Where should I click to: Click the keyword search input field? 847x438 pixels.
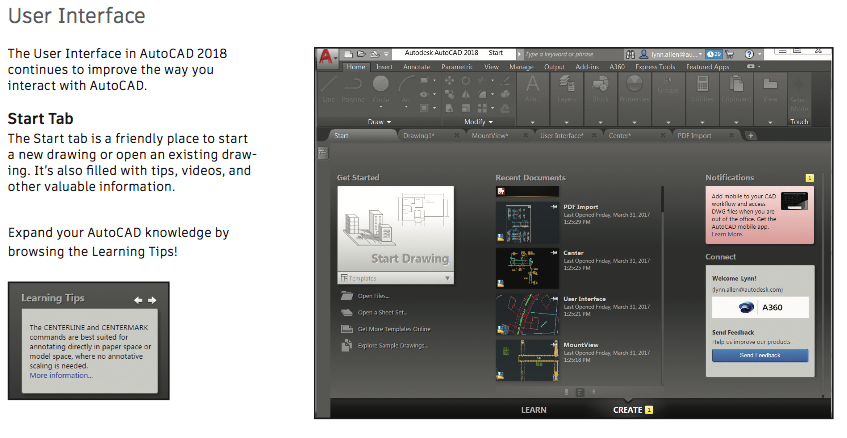point(572,54)
